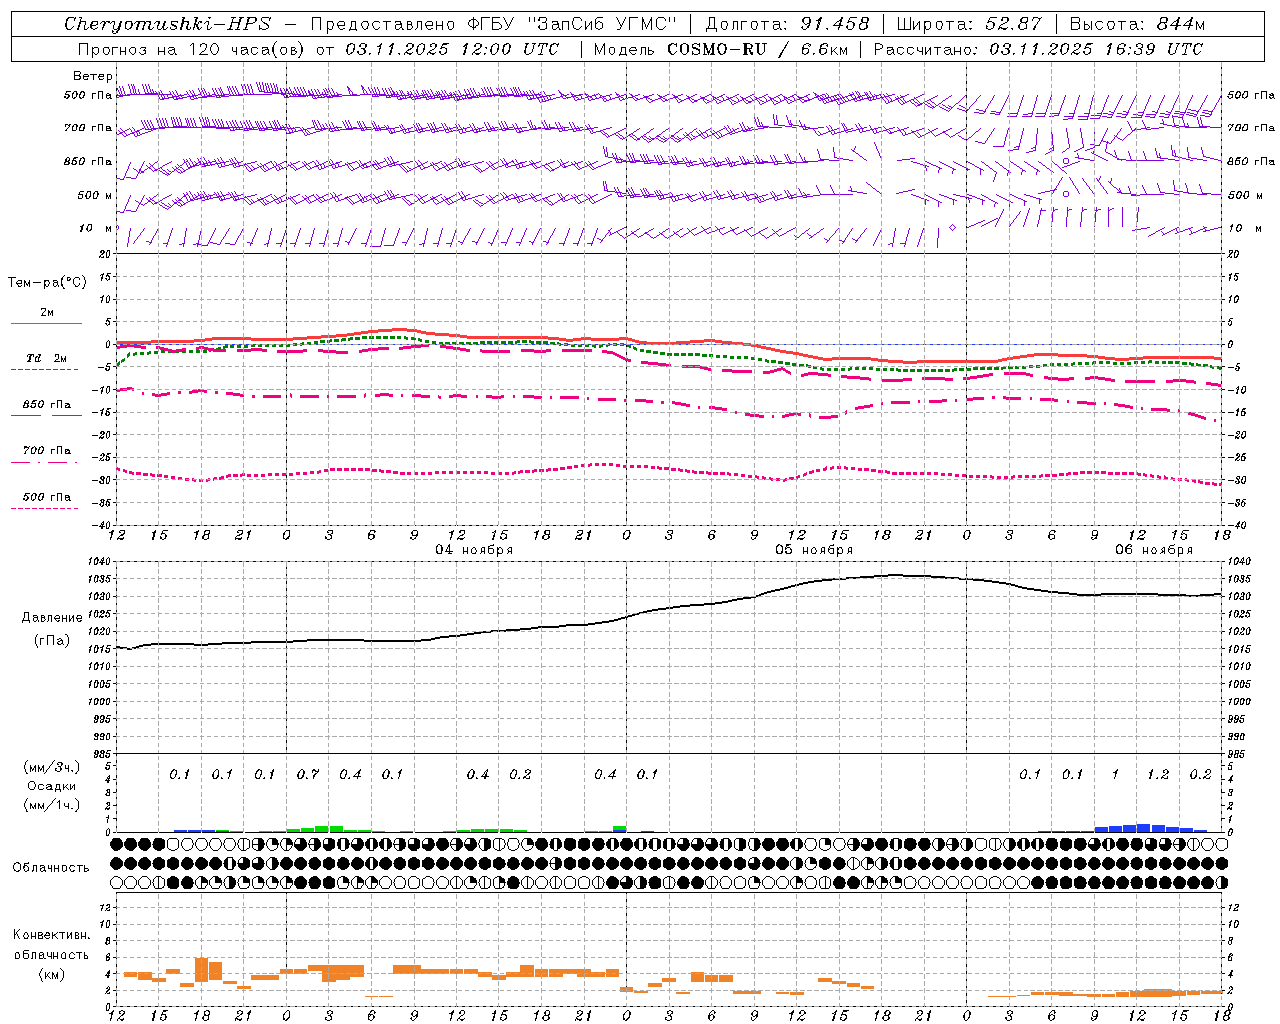Click the 10 м wind level label on left
The image size is (1280, 1024).
[x=96, y=229]
